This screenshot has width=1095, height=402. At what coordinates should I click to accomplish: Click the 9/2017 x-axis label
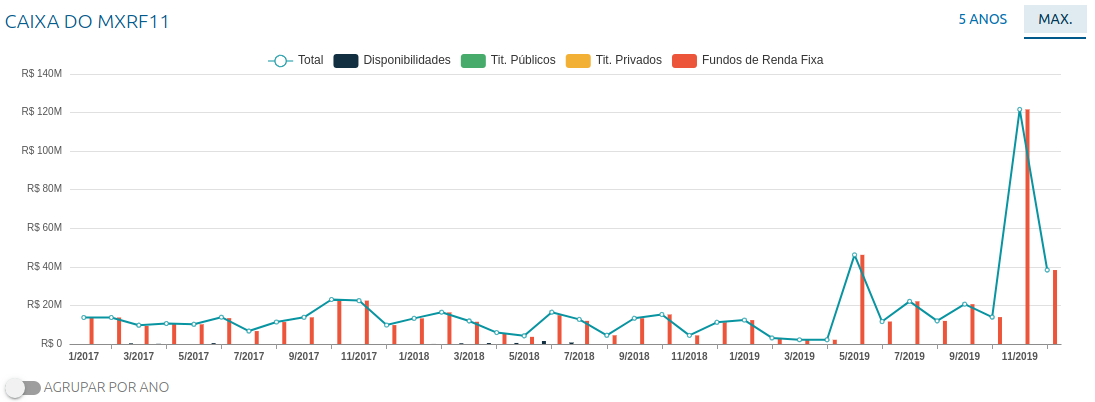304,356
